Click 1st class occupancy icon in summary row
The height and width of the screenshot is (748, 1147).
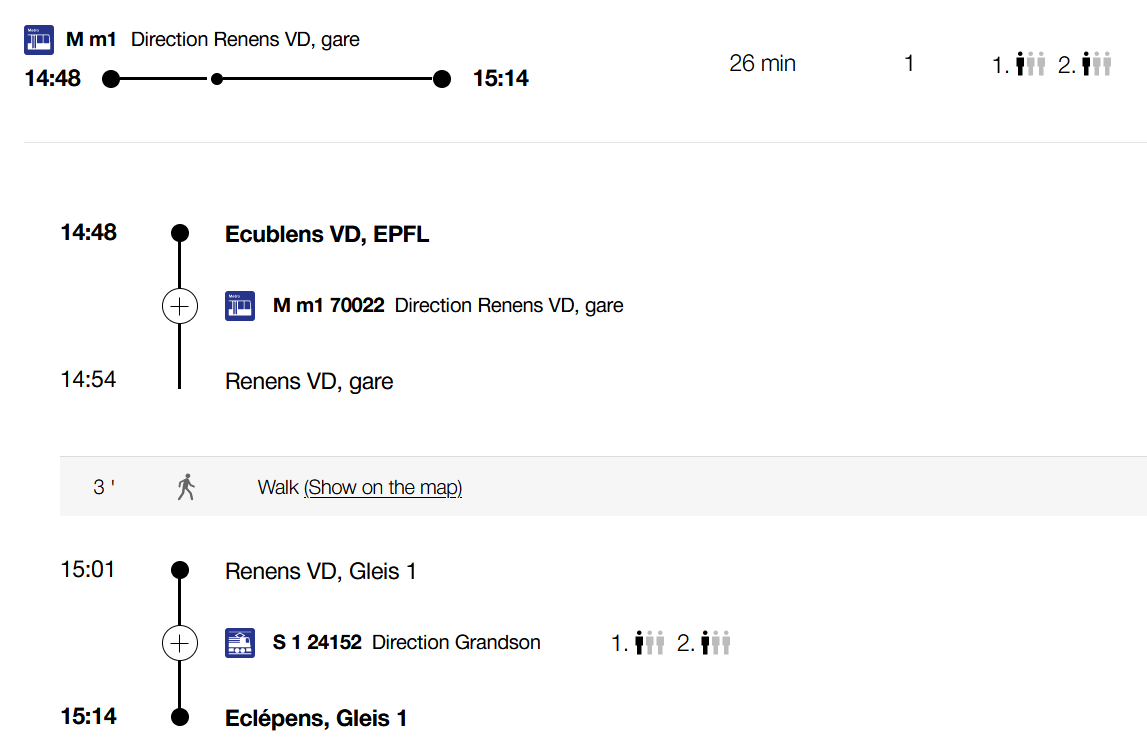pyautogui.click(x=1030, y=65)
